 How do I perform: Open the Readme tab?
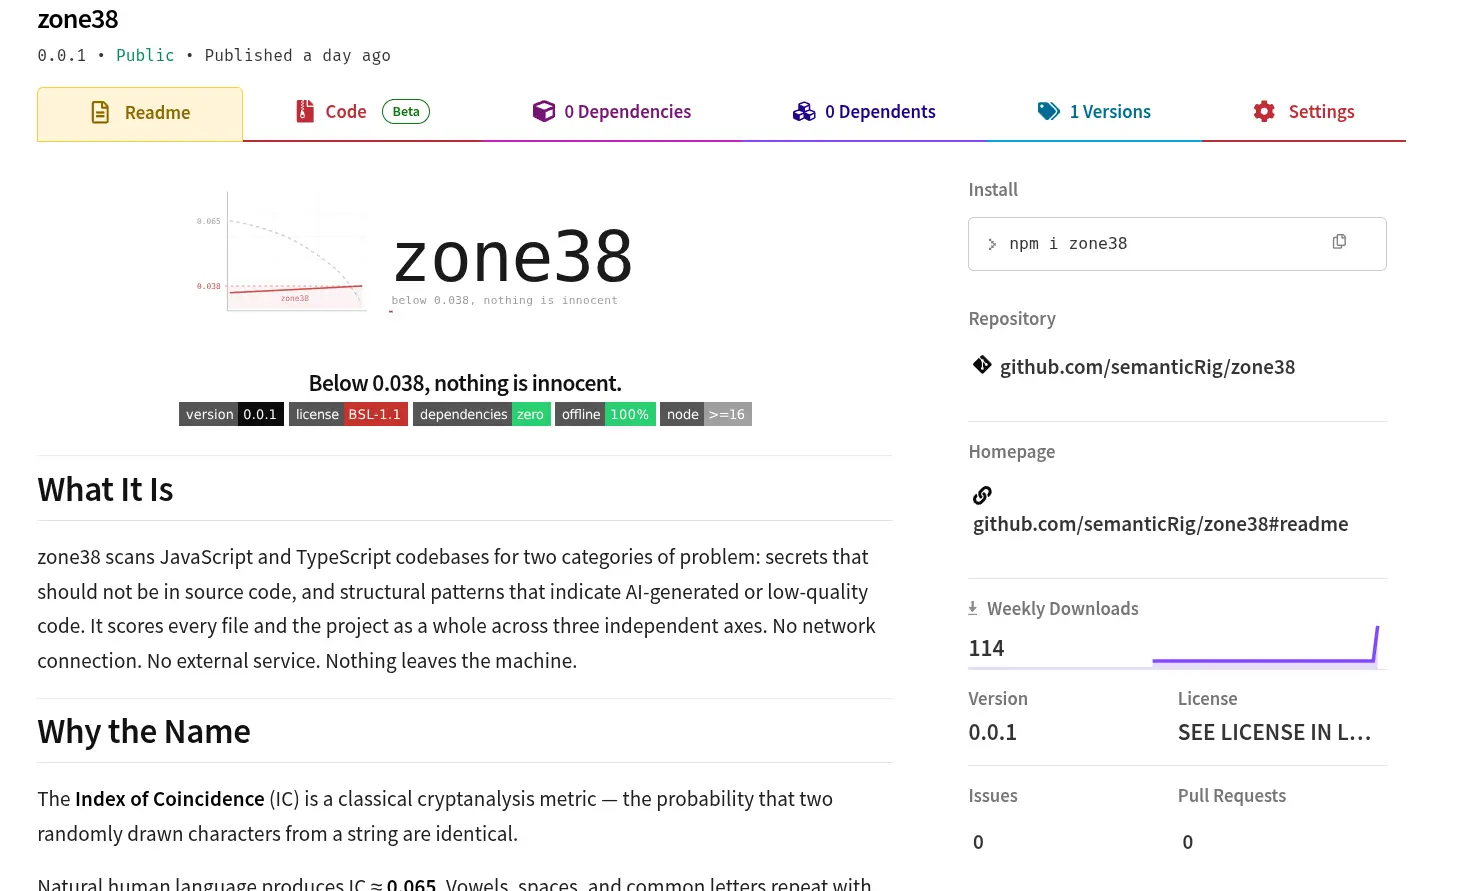pos(140,113)
